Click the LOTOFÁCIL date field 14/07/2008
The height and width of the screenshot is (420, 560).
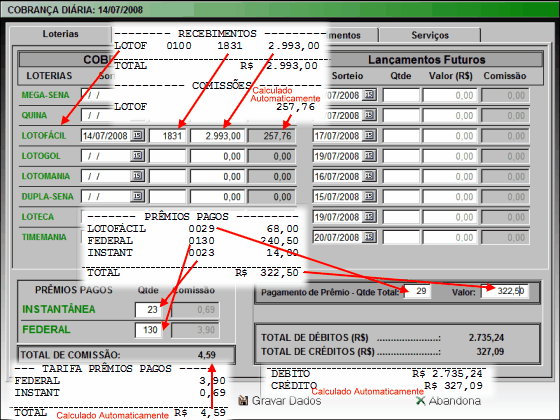tap(106, 136)
